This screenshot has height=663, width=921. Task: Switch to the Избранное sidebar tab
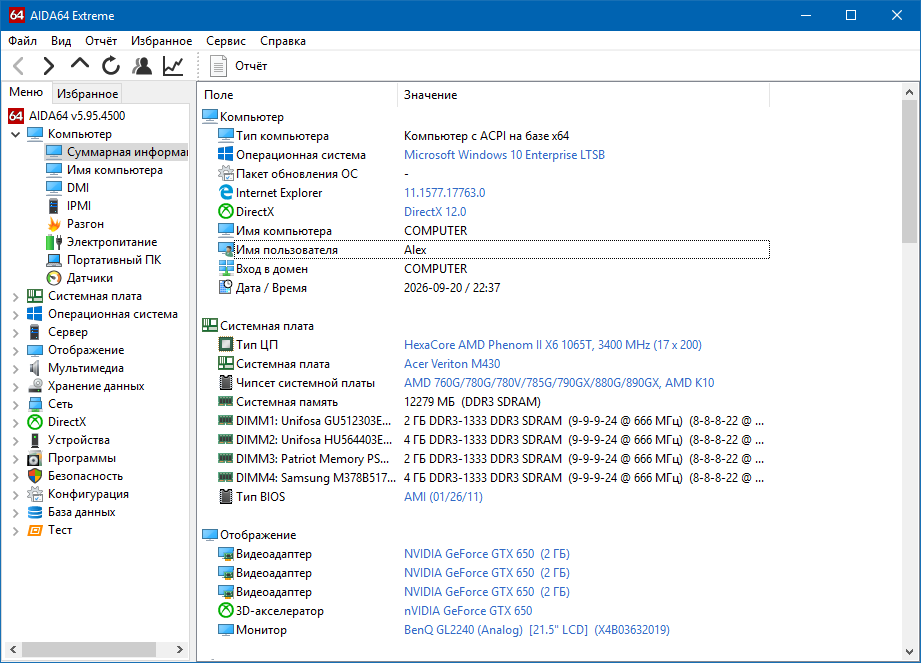(88, 93)
